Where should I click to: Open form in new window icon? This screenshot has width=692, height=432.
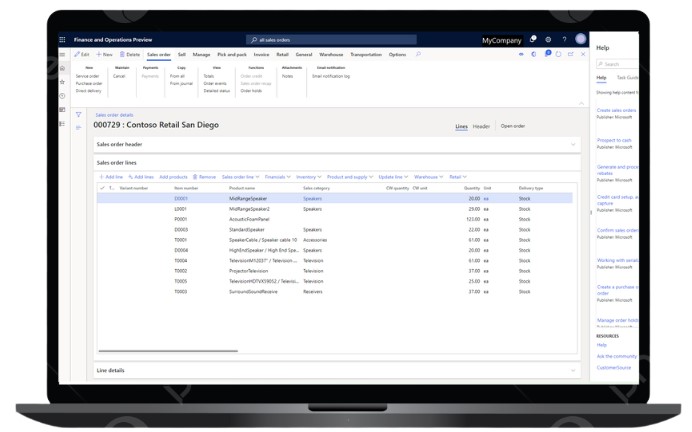click(571, 54)
